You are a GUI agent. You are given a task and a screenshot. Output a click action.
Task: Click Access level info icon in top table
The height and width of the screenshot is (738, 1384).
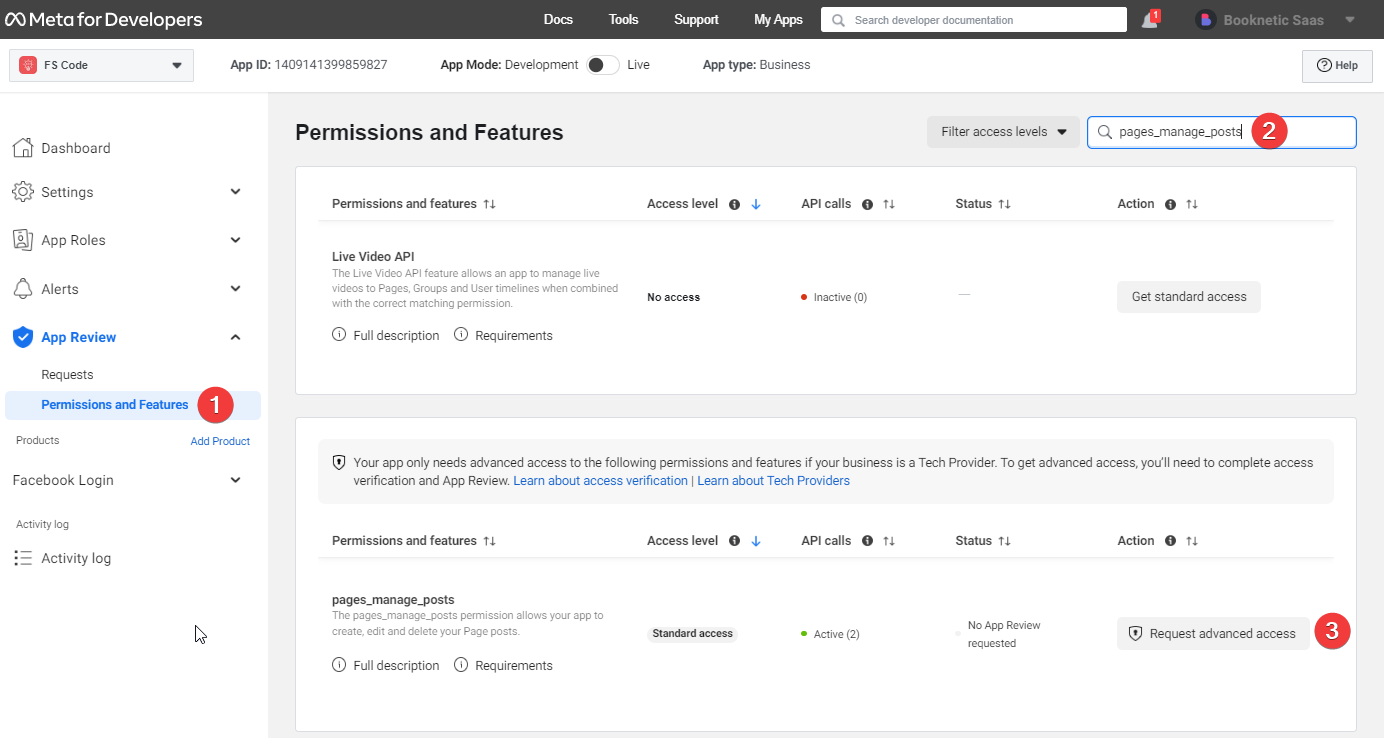tap(734, 204)
